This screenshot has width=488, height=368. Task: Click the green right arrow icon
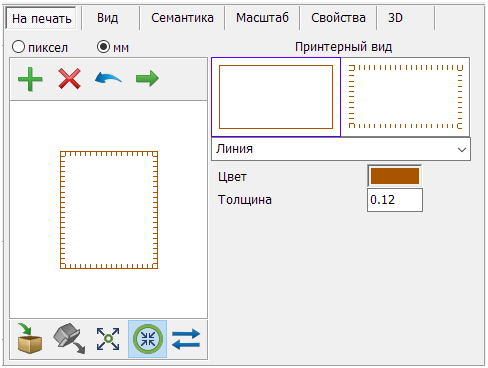pyautogui.click(x=147, y=79)
